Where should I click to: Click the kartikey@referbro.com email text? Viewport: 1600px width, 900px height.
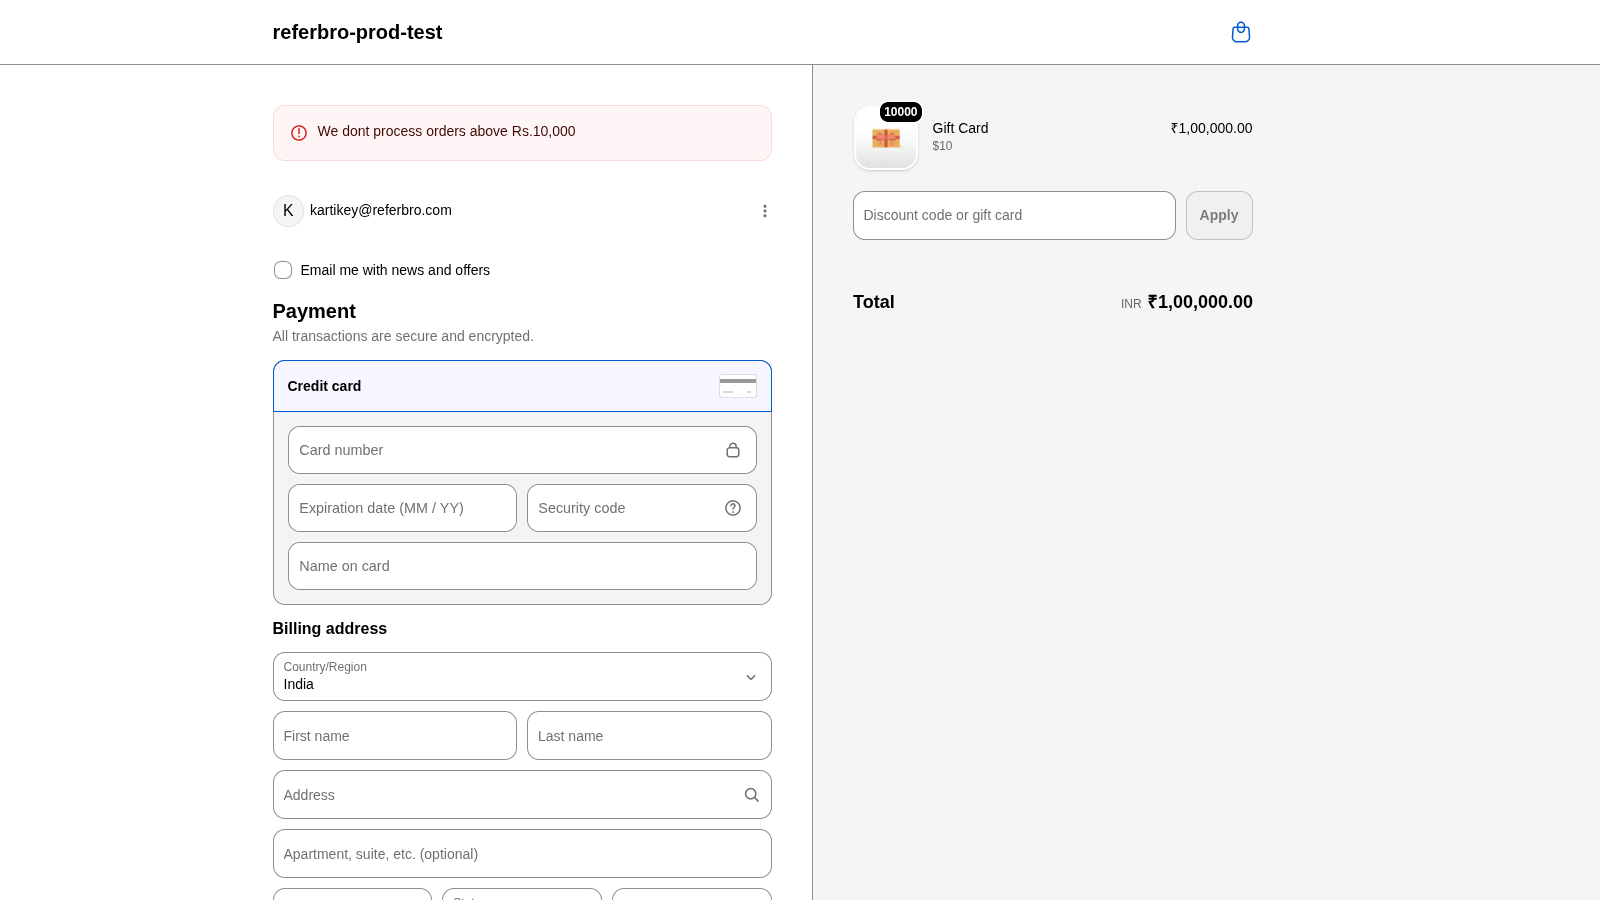click(381, 210)
